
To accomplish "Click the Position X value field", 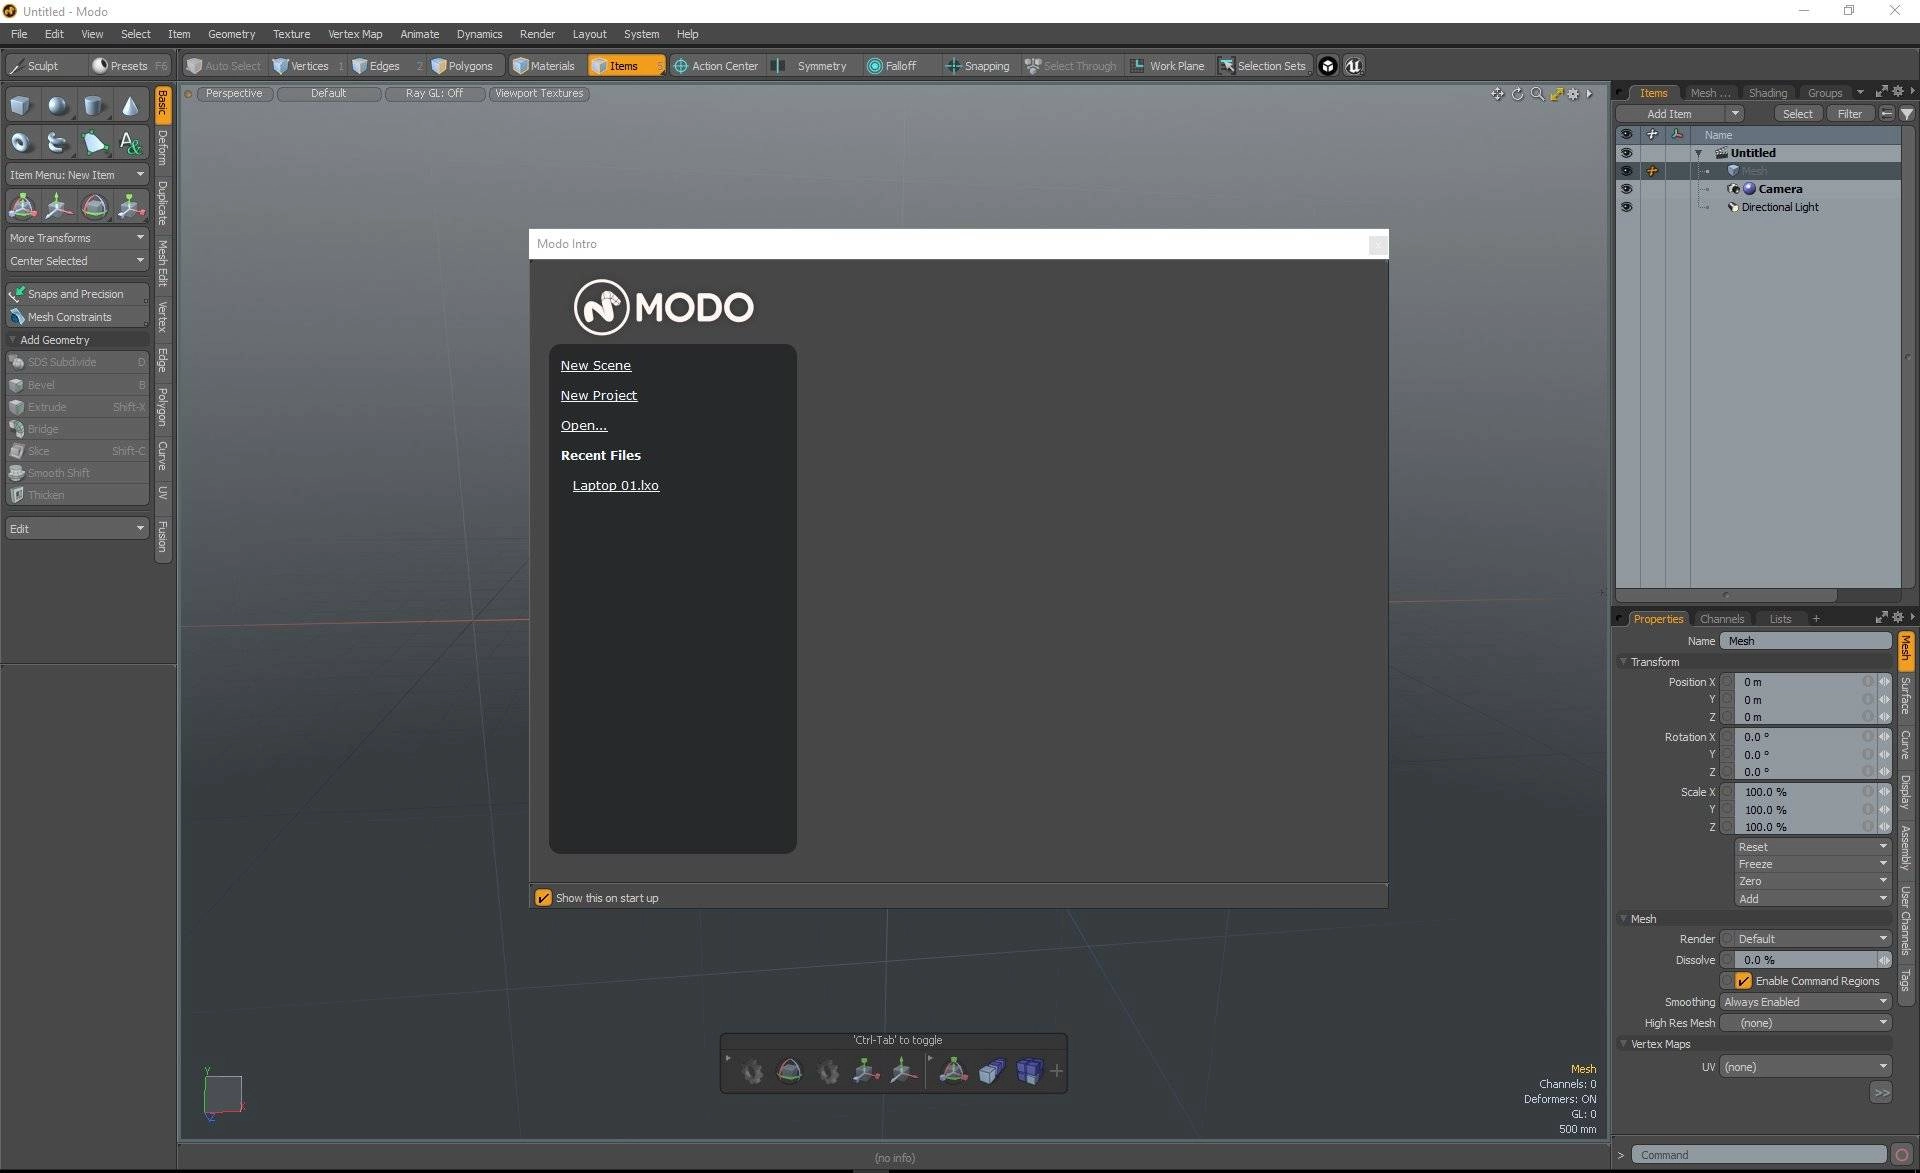I will [1806, 682].
